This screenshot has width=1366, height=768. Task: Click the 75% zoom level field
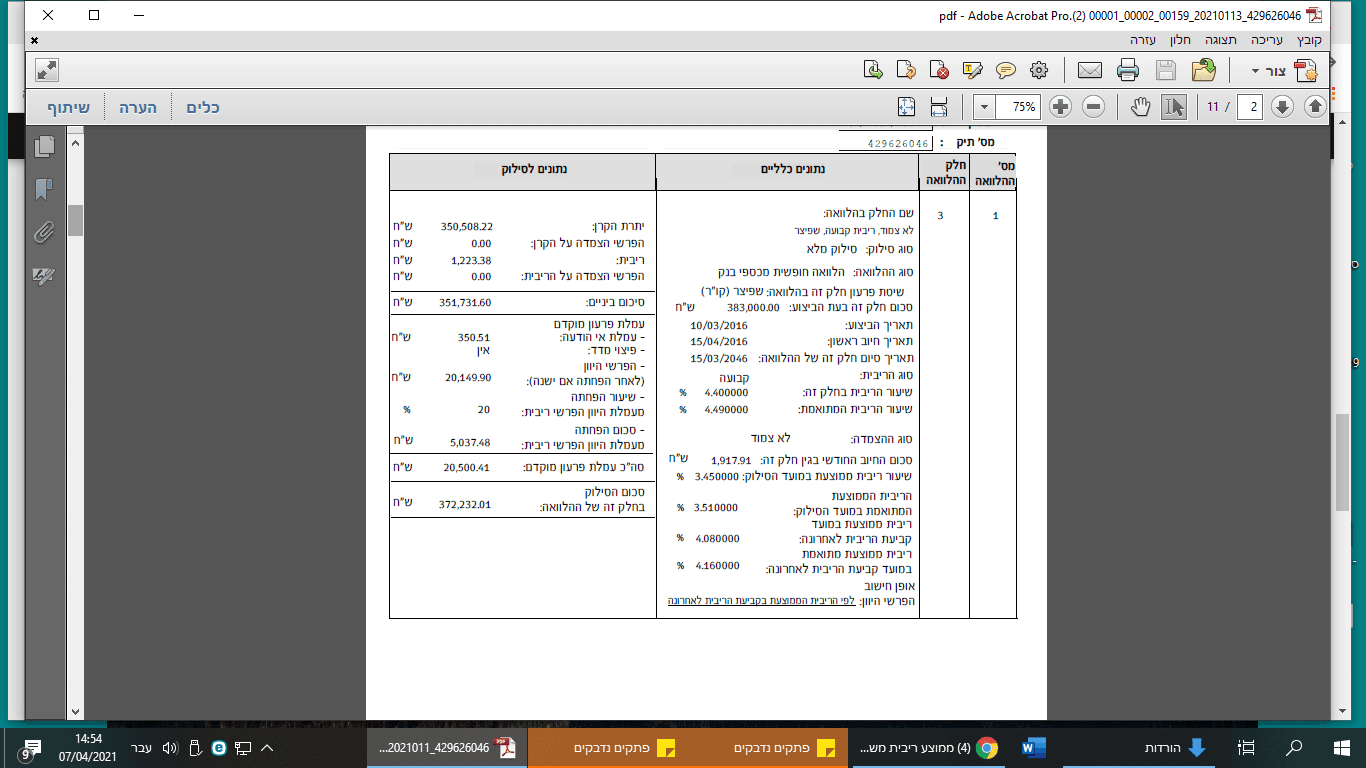(x=1018, y=107)
